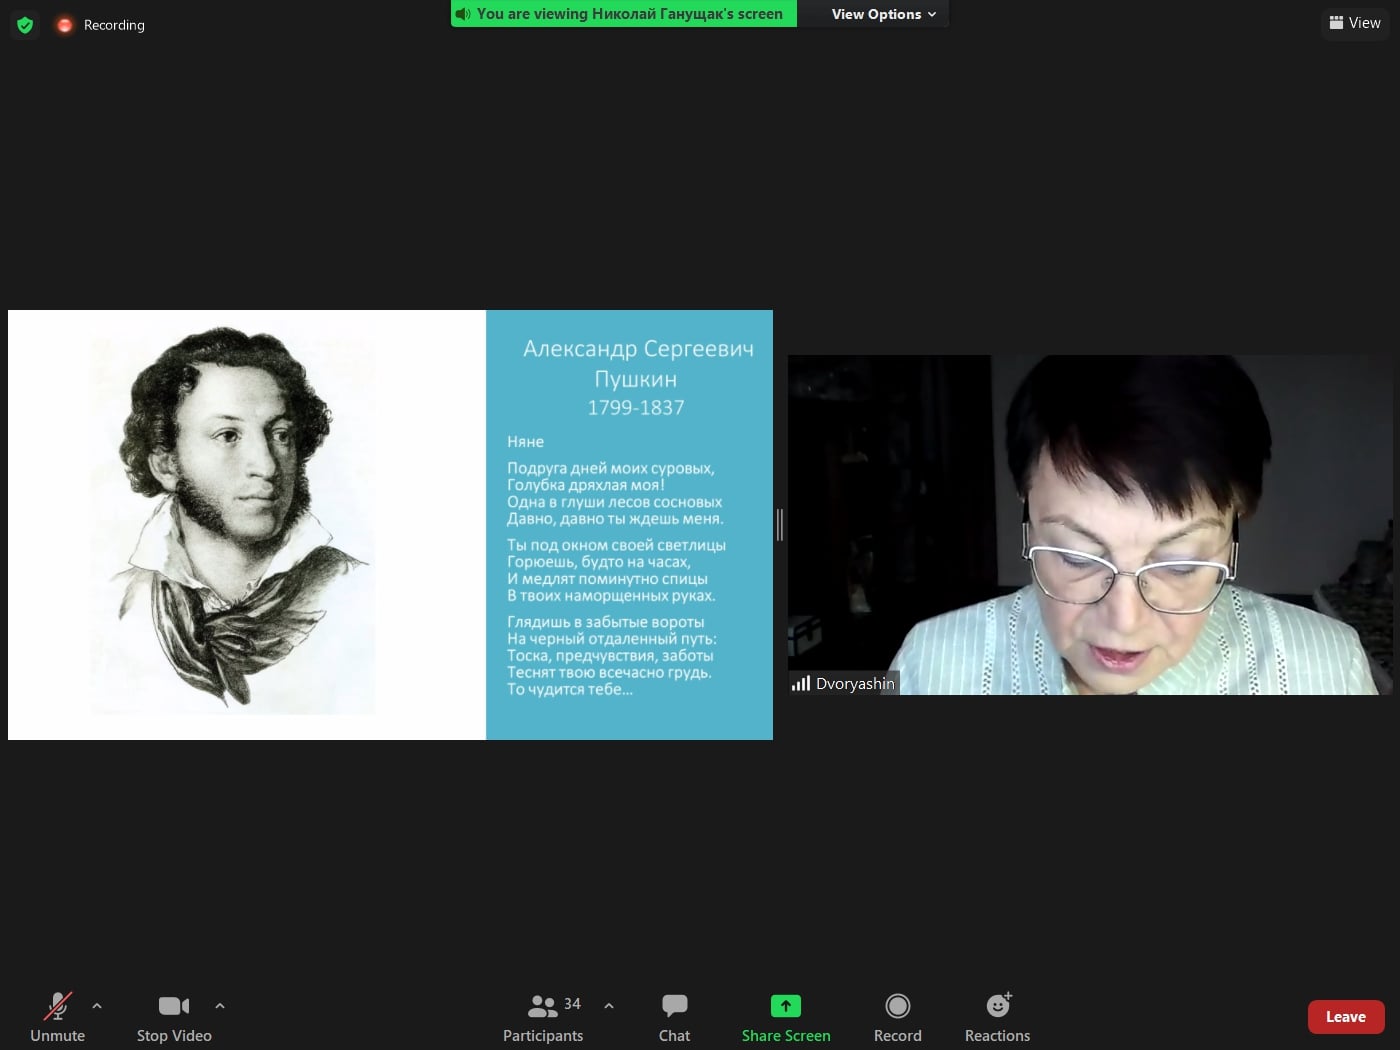Click the red Leave button
This screenshot has width=1400, height=1050.
click(1346, 1017)
